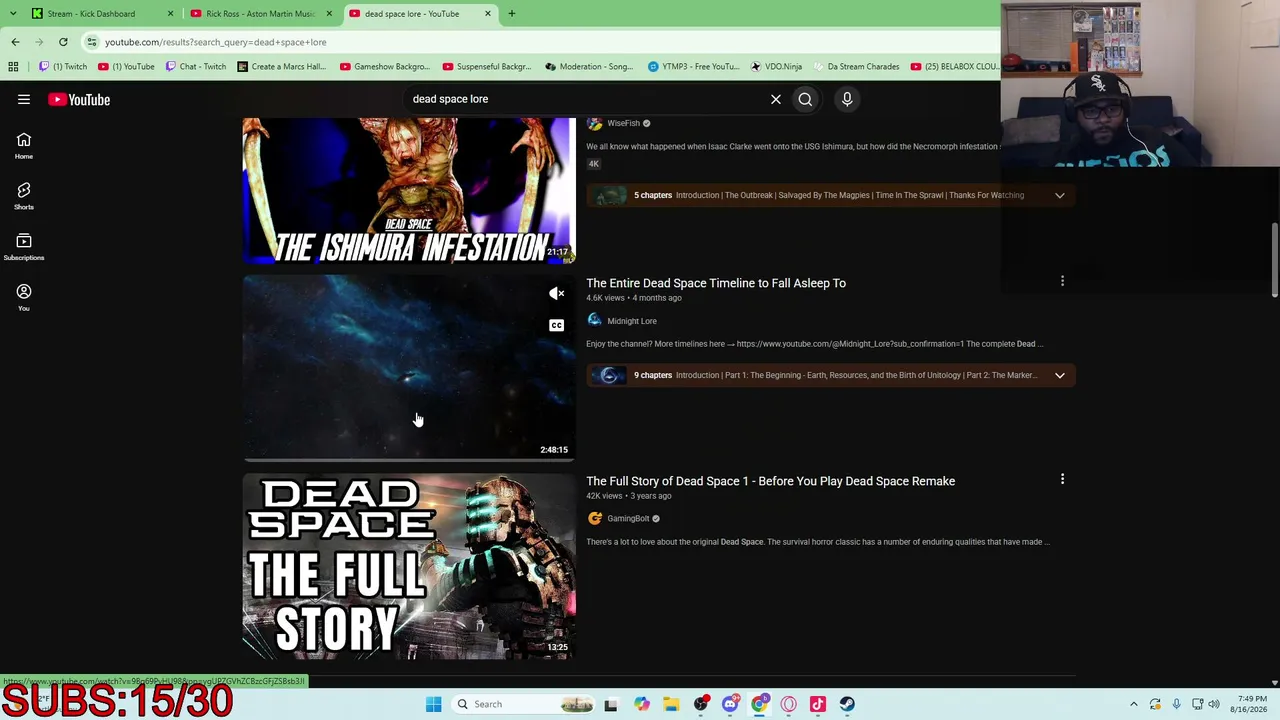1280x720 pixels.
Task: Open the tab search dropdown arrow
Action: (15, 14)
